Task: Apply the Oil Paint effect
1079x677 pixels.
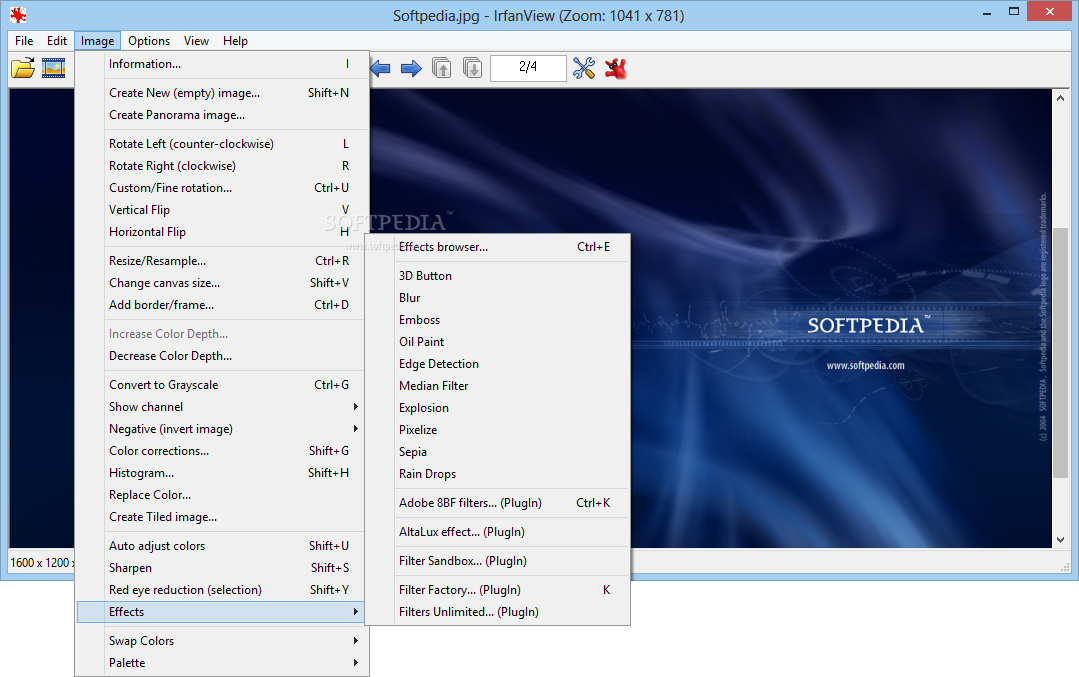Action: tap(497, 342)
